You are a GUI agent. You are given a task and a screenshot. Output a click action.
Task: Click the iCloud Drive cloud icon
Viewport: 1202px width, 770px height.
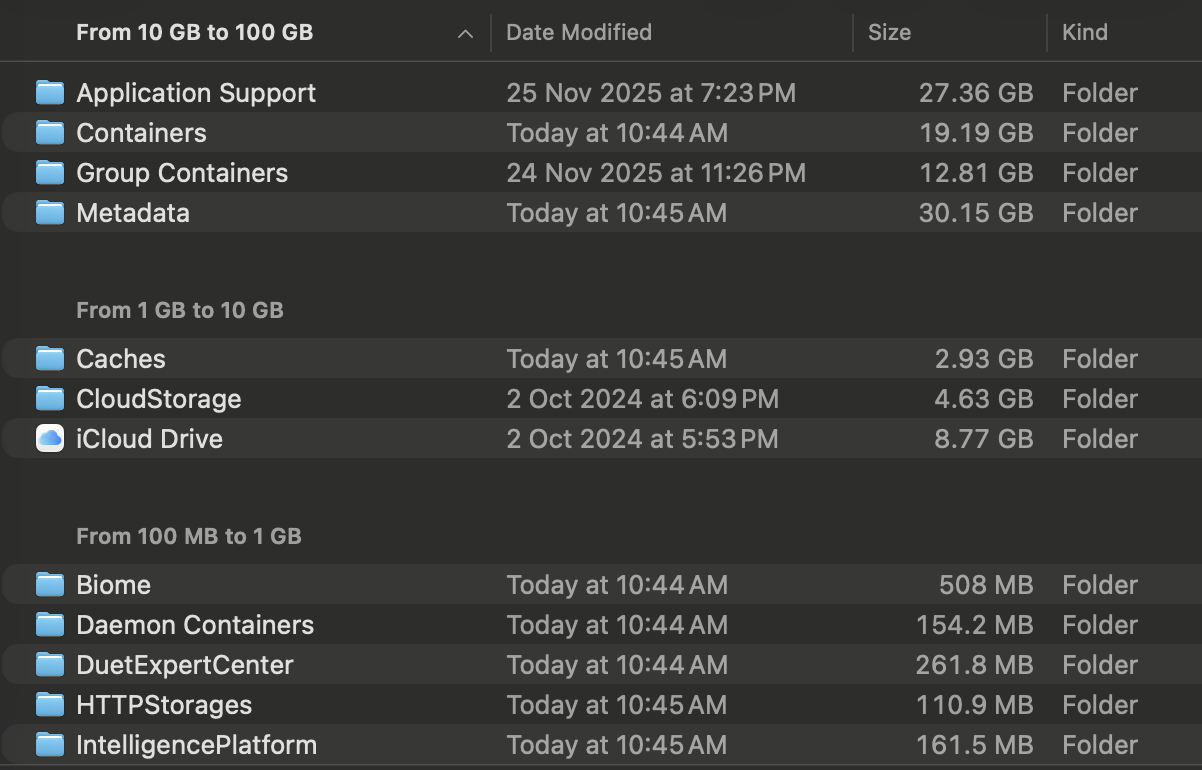[x=50, y=439]
